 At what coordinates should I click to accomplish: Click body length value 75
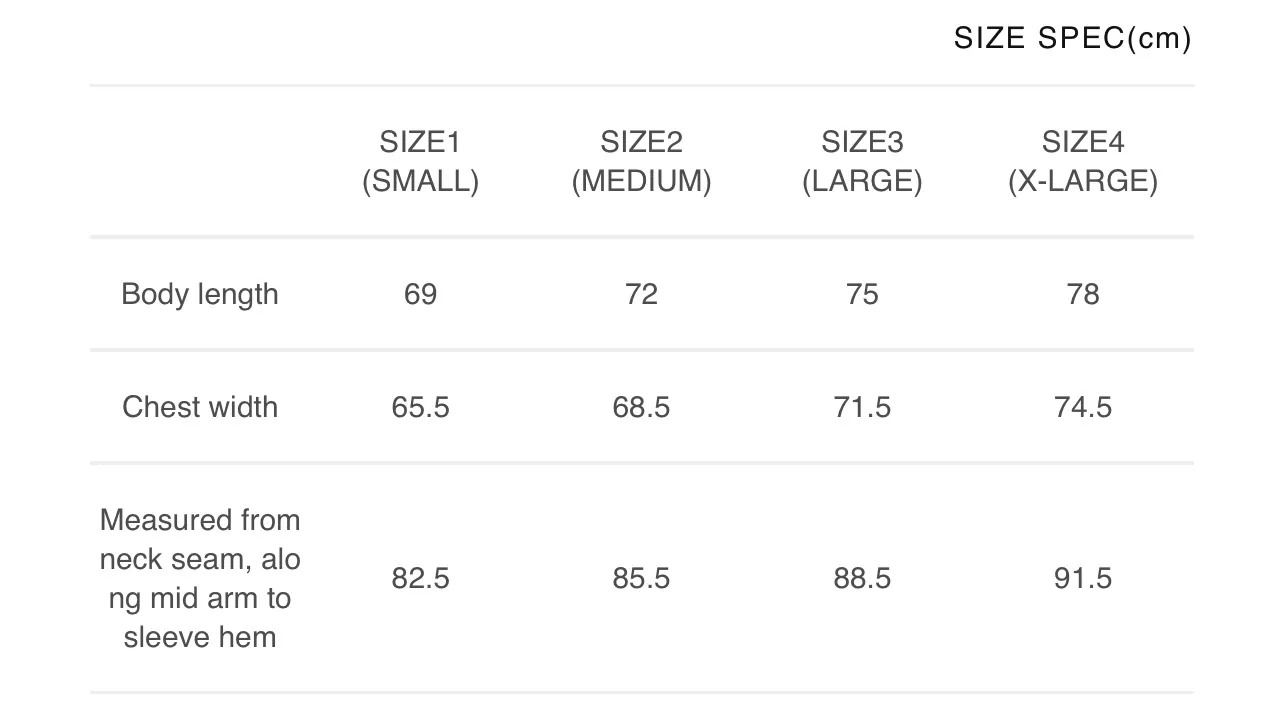(x=862, y=294)
